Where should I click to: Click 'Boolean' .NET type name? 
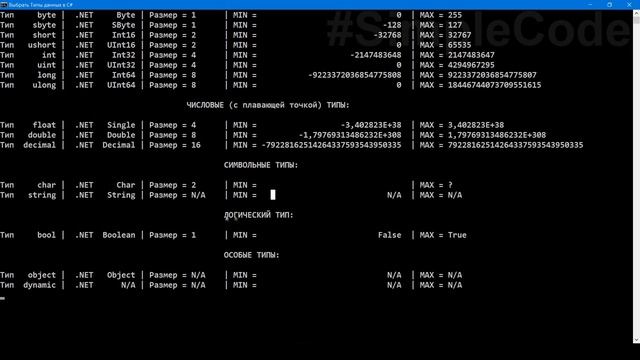coord(118,235)
